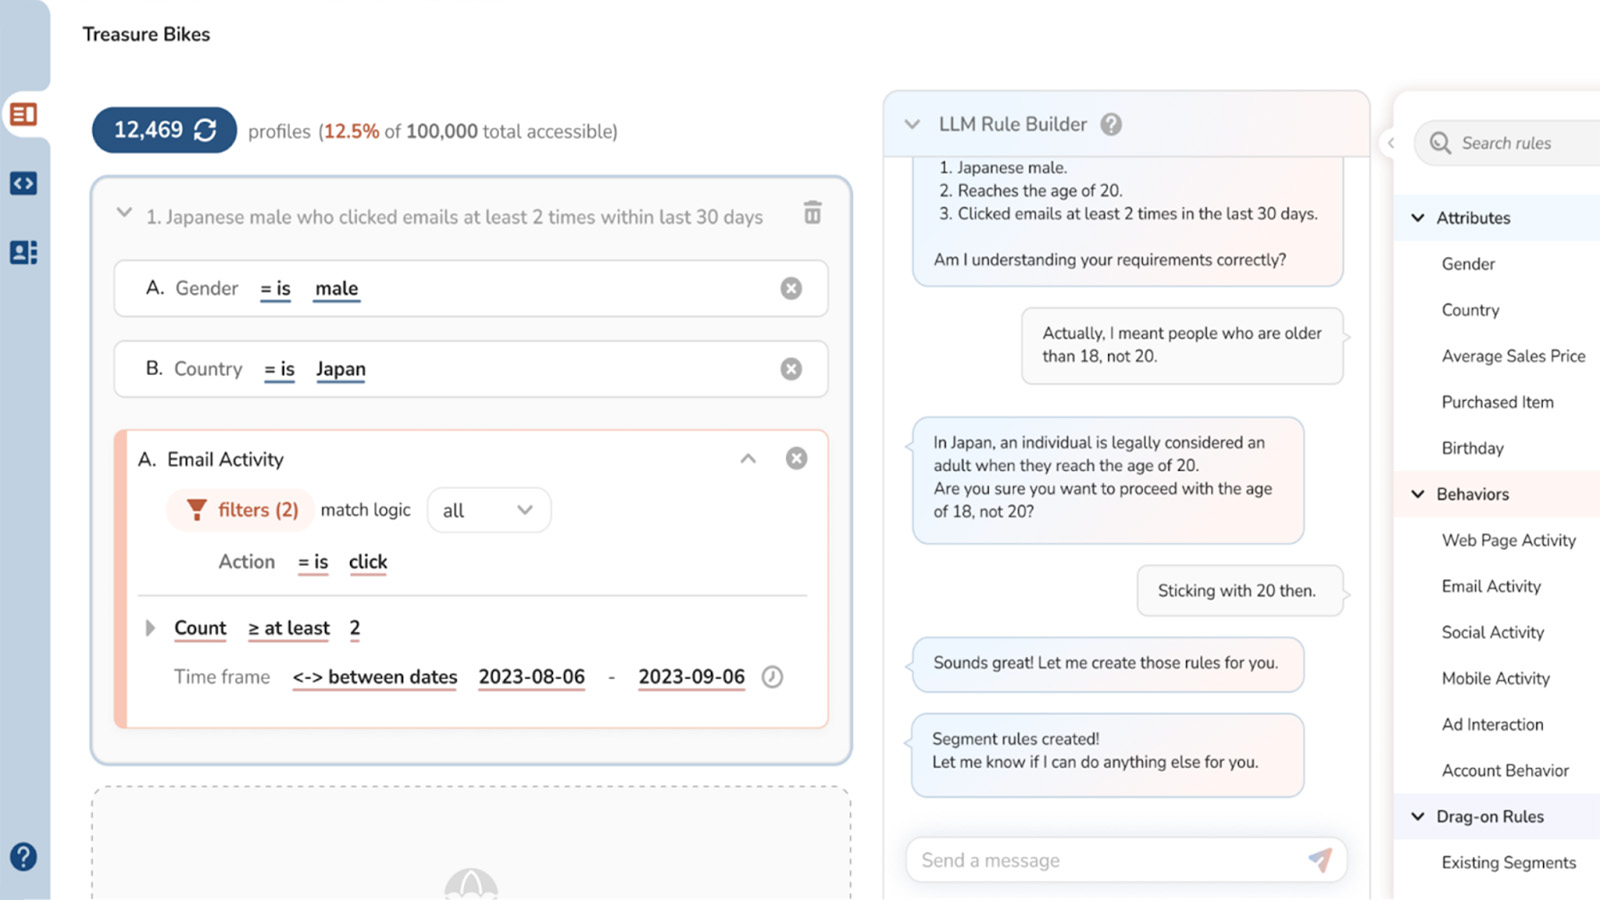Collapse the Email Activity block
Image resolution: width=1600 pixels, height=900 pixels.
tap(747, 458)
